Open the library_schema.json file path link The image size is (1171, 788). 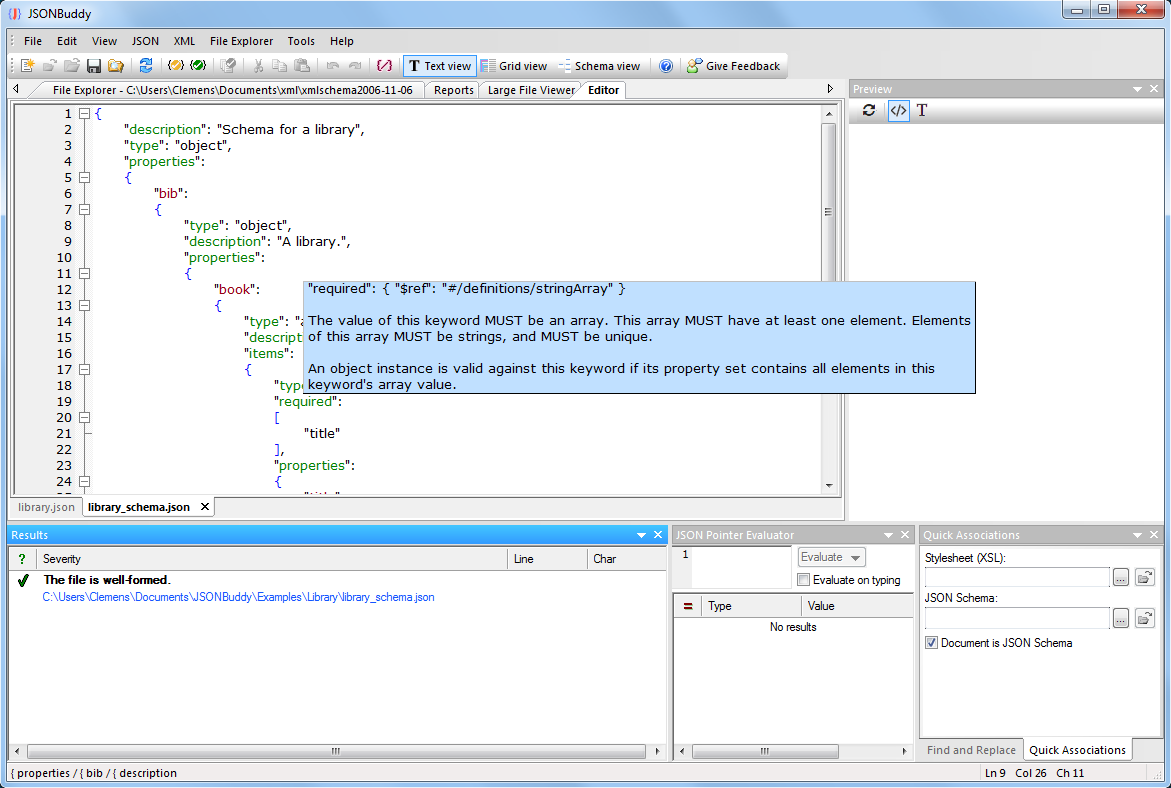pyautogui.click(x=238, y=597)
